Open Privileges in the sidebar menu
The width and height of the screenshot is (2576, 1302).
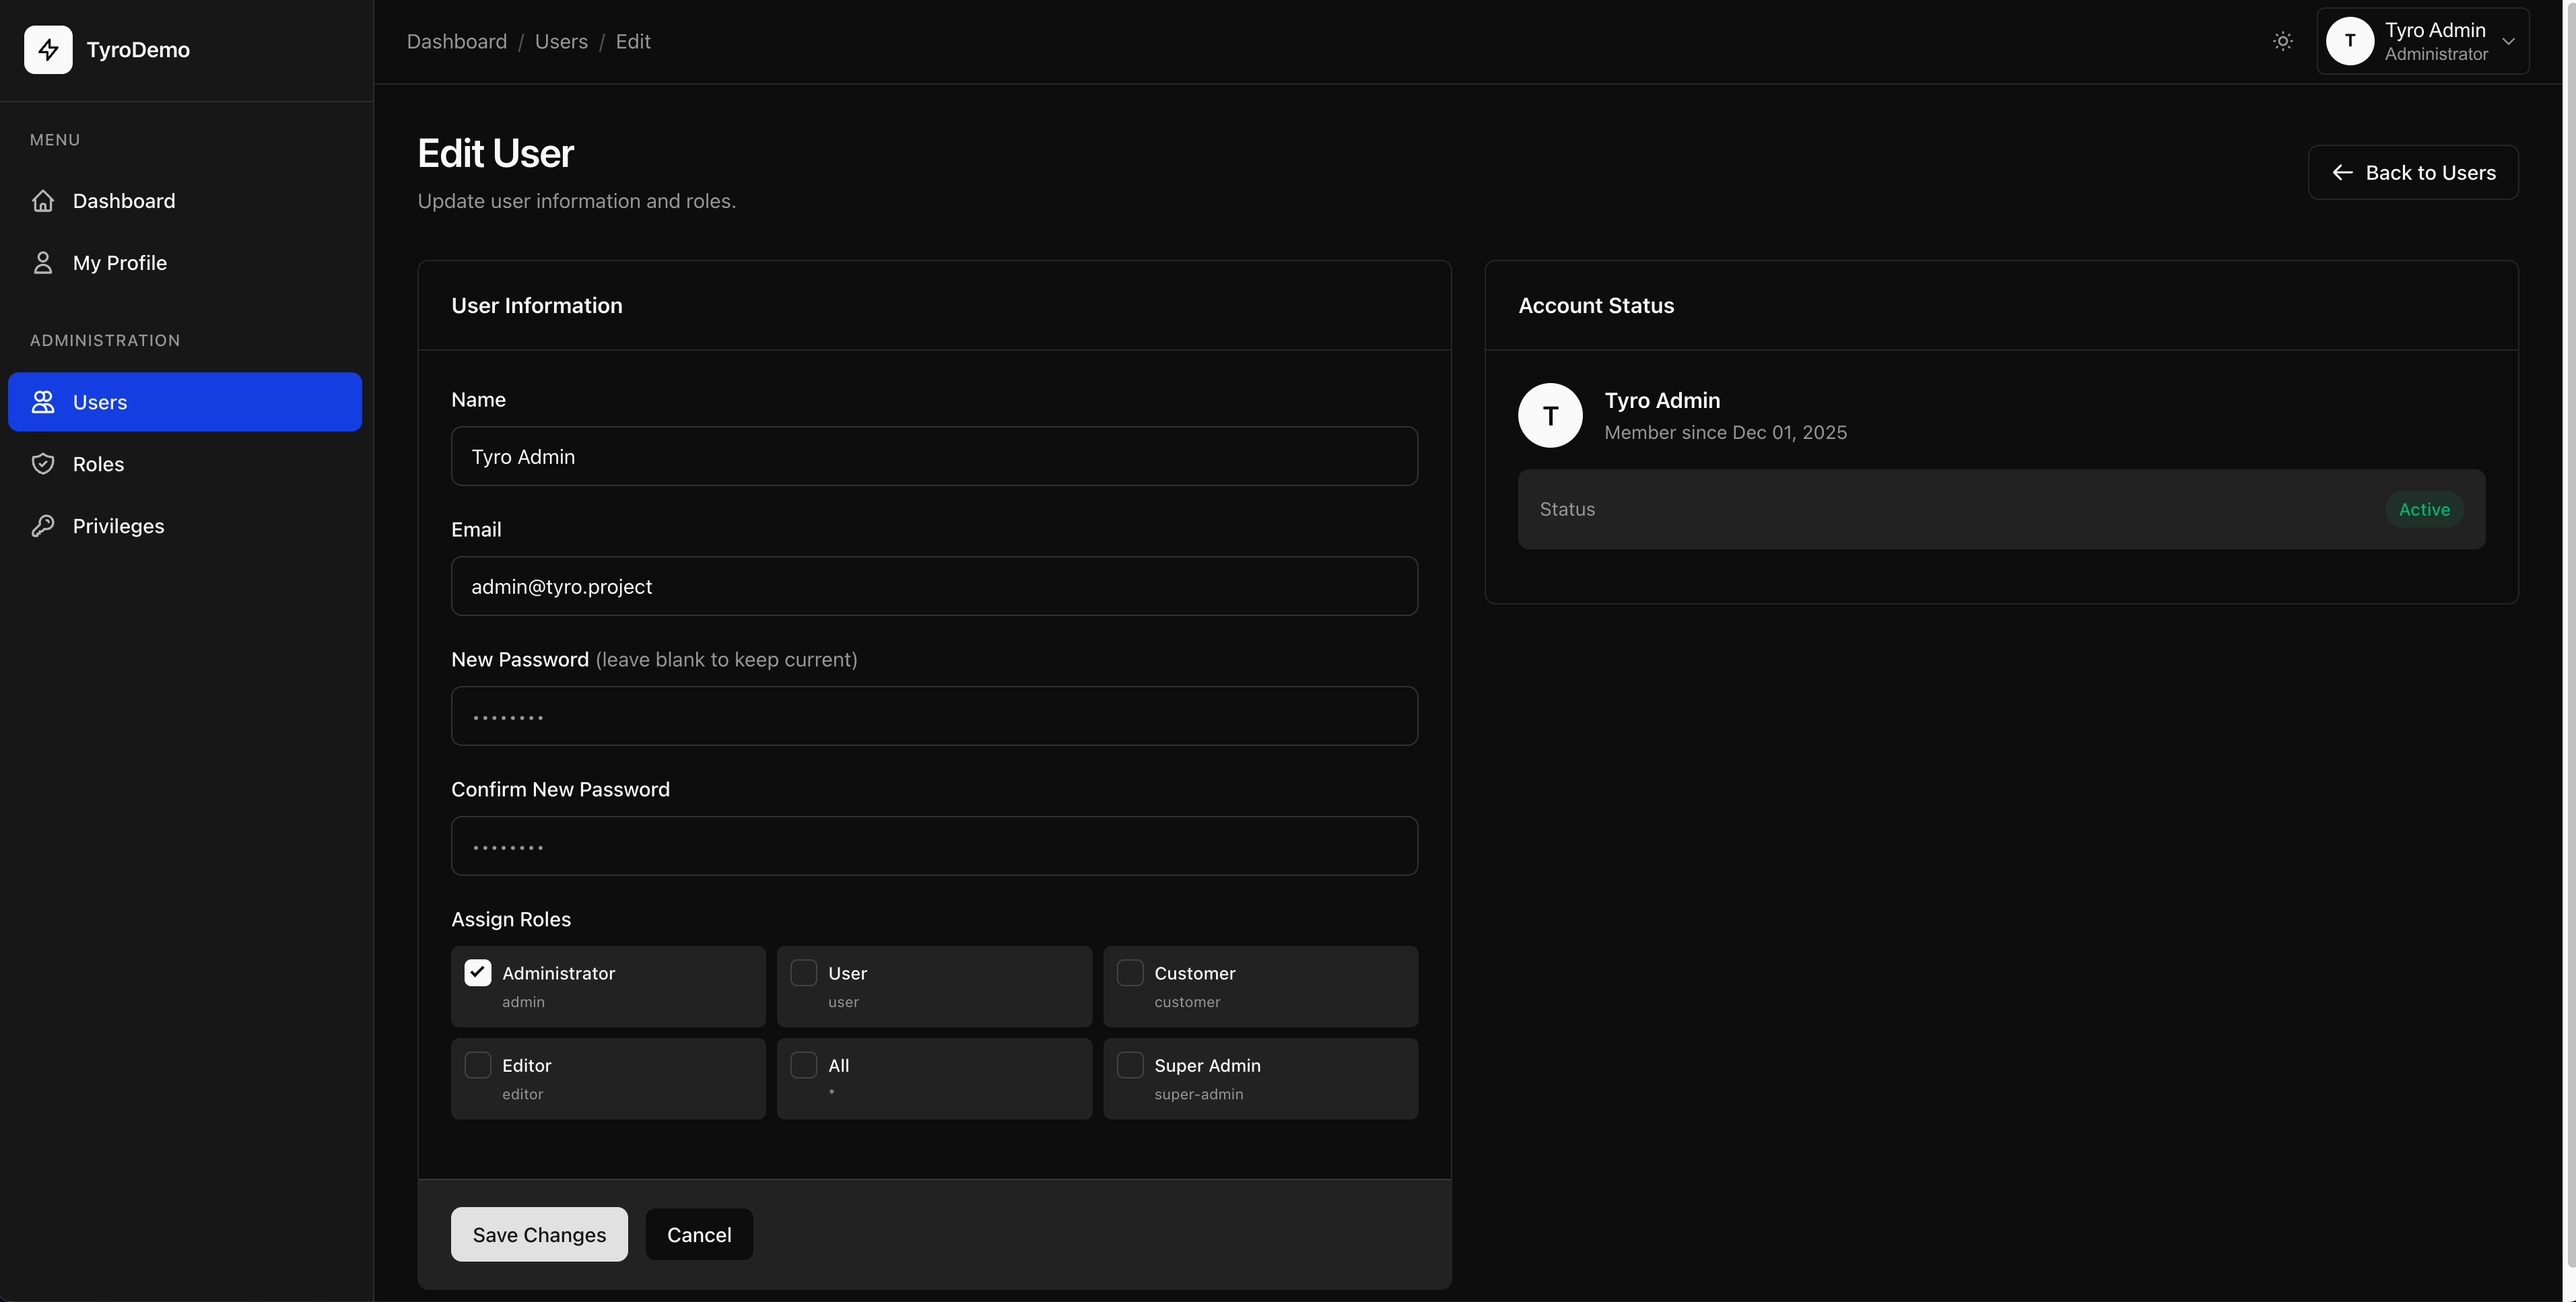pos(118,526)
